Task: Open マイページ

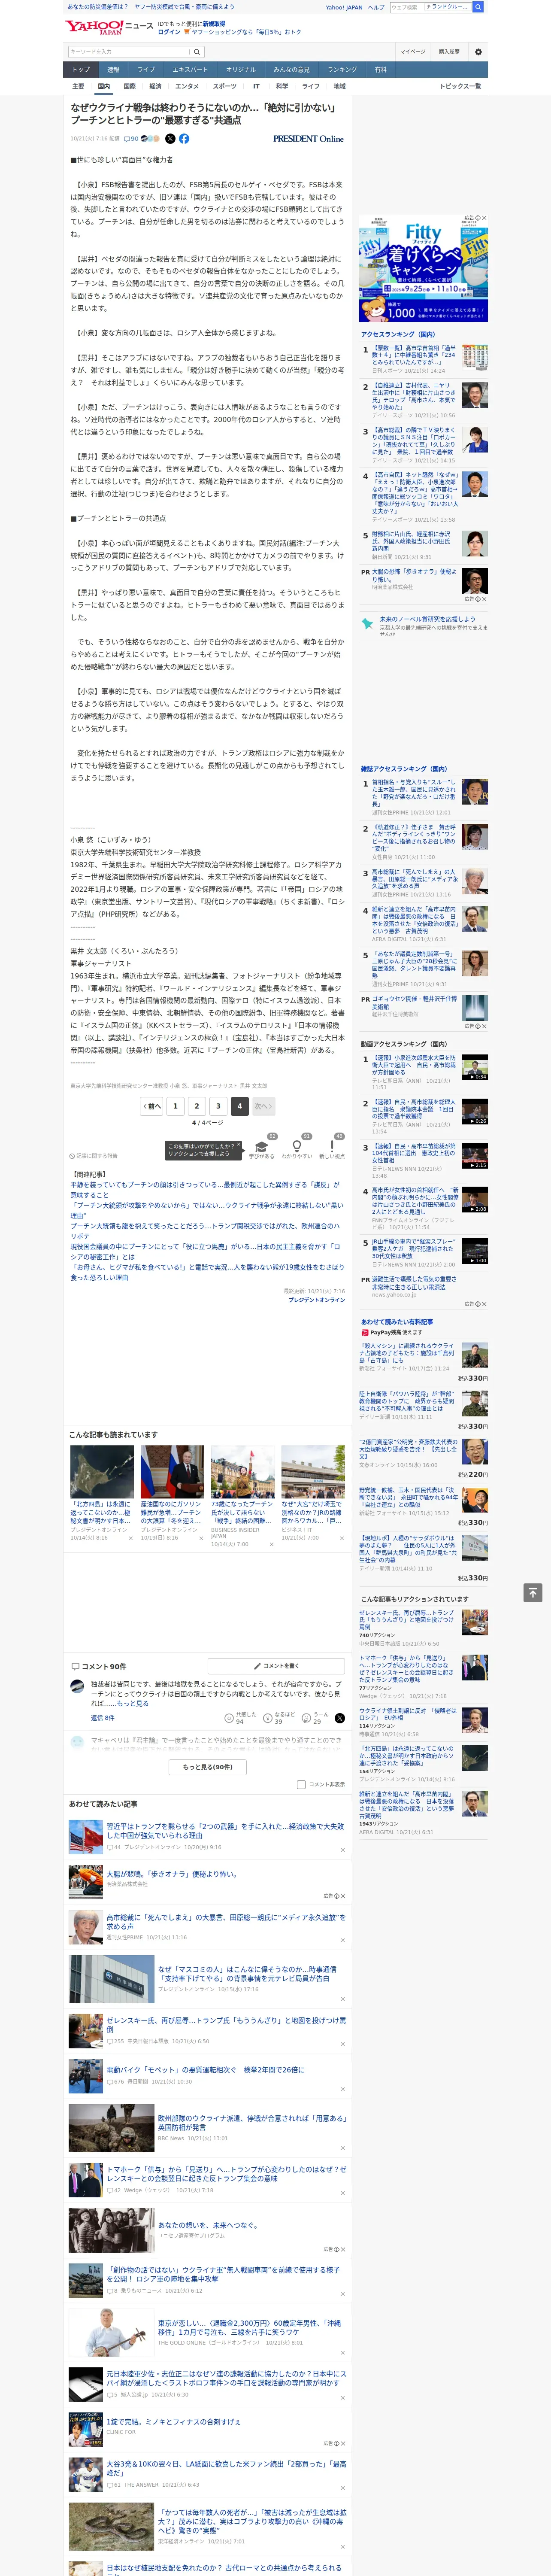Action: (x=412, y=52)
